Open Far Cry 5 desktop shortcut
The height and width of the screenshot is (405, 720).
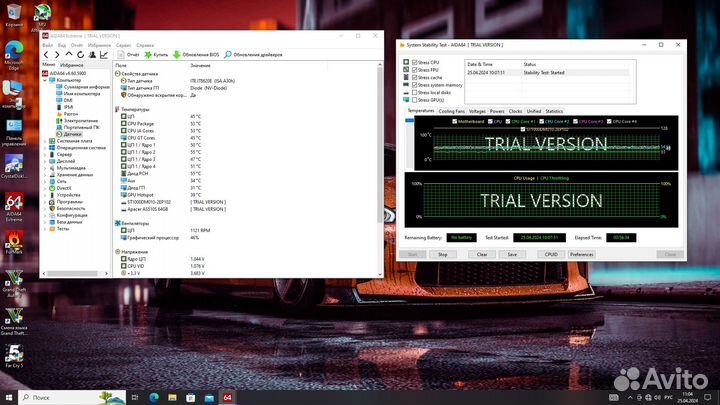point(14,356)
